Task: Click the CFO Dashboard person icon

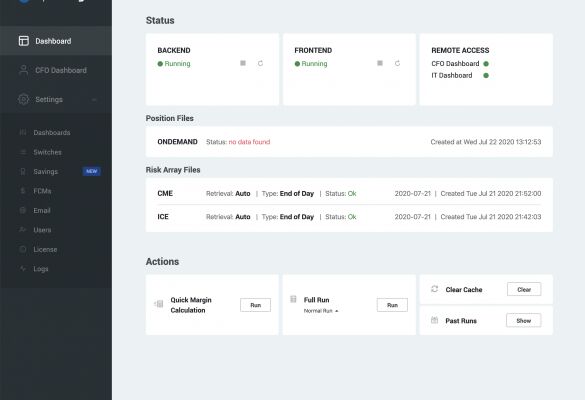Action: point(24,70)
